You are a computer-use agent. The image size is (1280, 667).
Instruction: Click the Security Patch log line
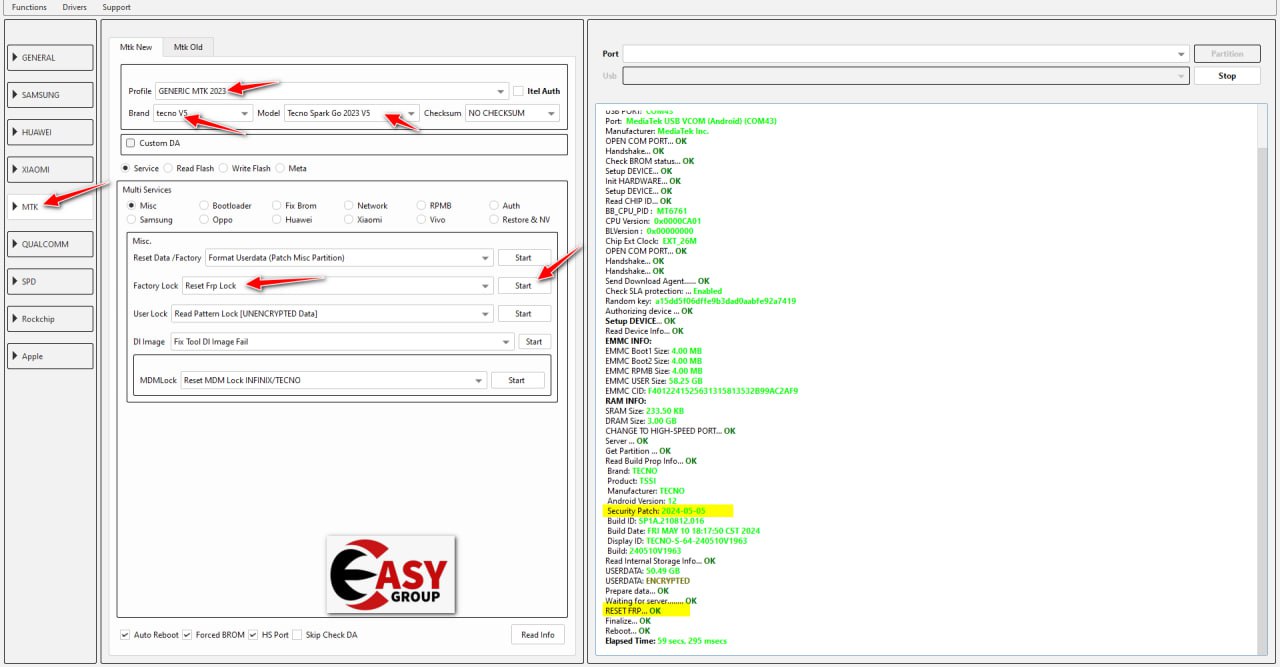(656, 511)
